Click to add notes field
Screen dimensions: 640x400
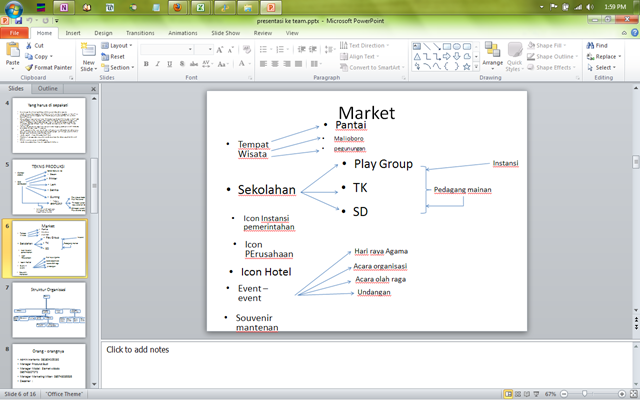coord(366,363)
